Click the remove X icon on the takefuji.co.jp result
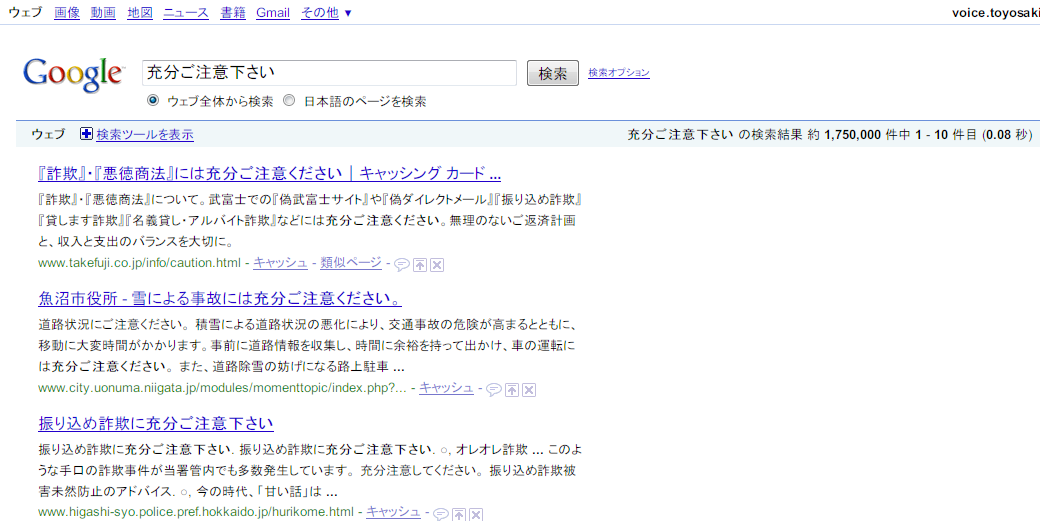Screen dimensions: 1040x521 tap(436, 265)
